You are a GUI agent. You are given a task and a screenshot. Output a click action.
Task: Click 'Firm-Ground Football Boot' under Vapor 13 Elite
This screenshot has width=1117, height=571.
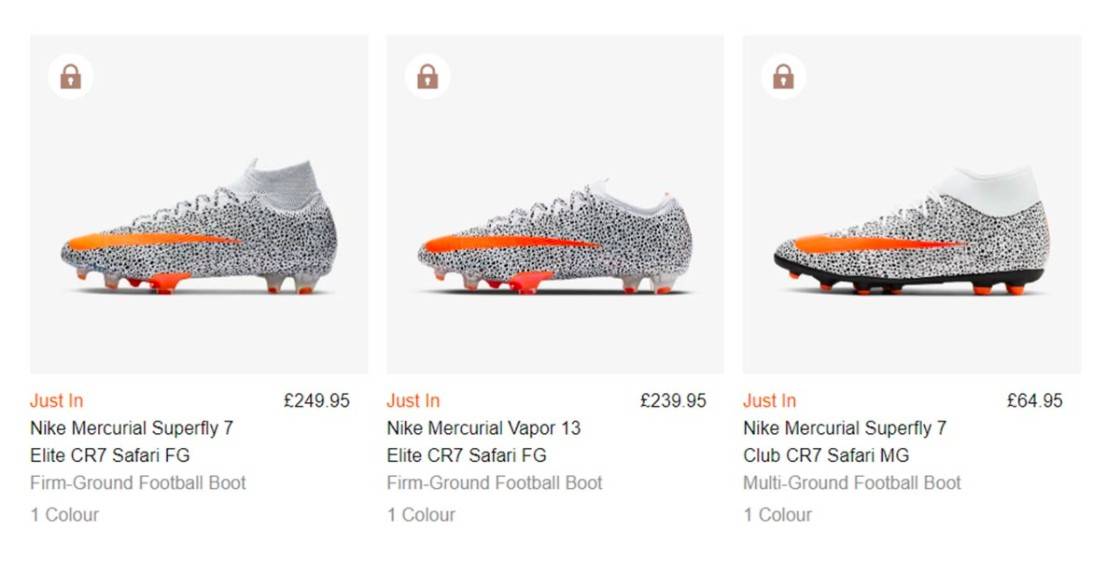pyautogui.click(x=494, y=483)
